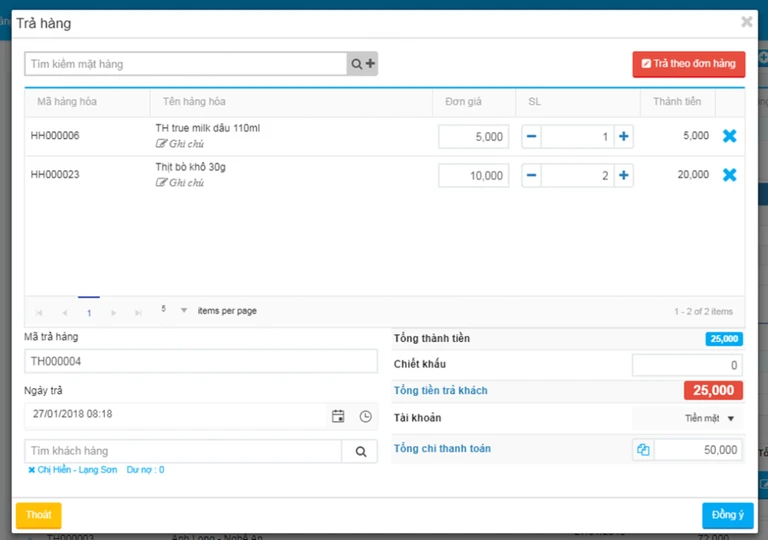
Task: Remove the TH true milk dâu row
Action: (729, 136)
